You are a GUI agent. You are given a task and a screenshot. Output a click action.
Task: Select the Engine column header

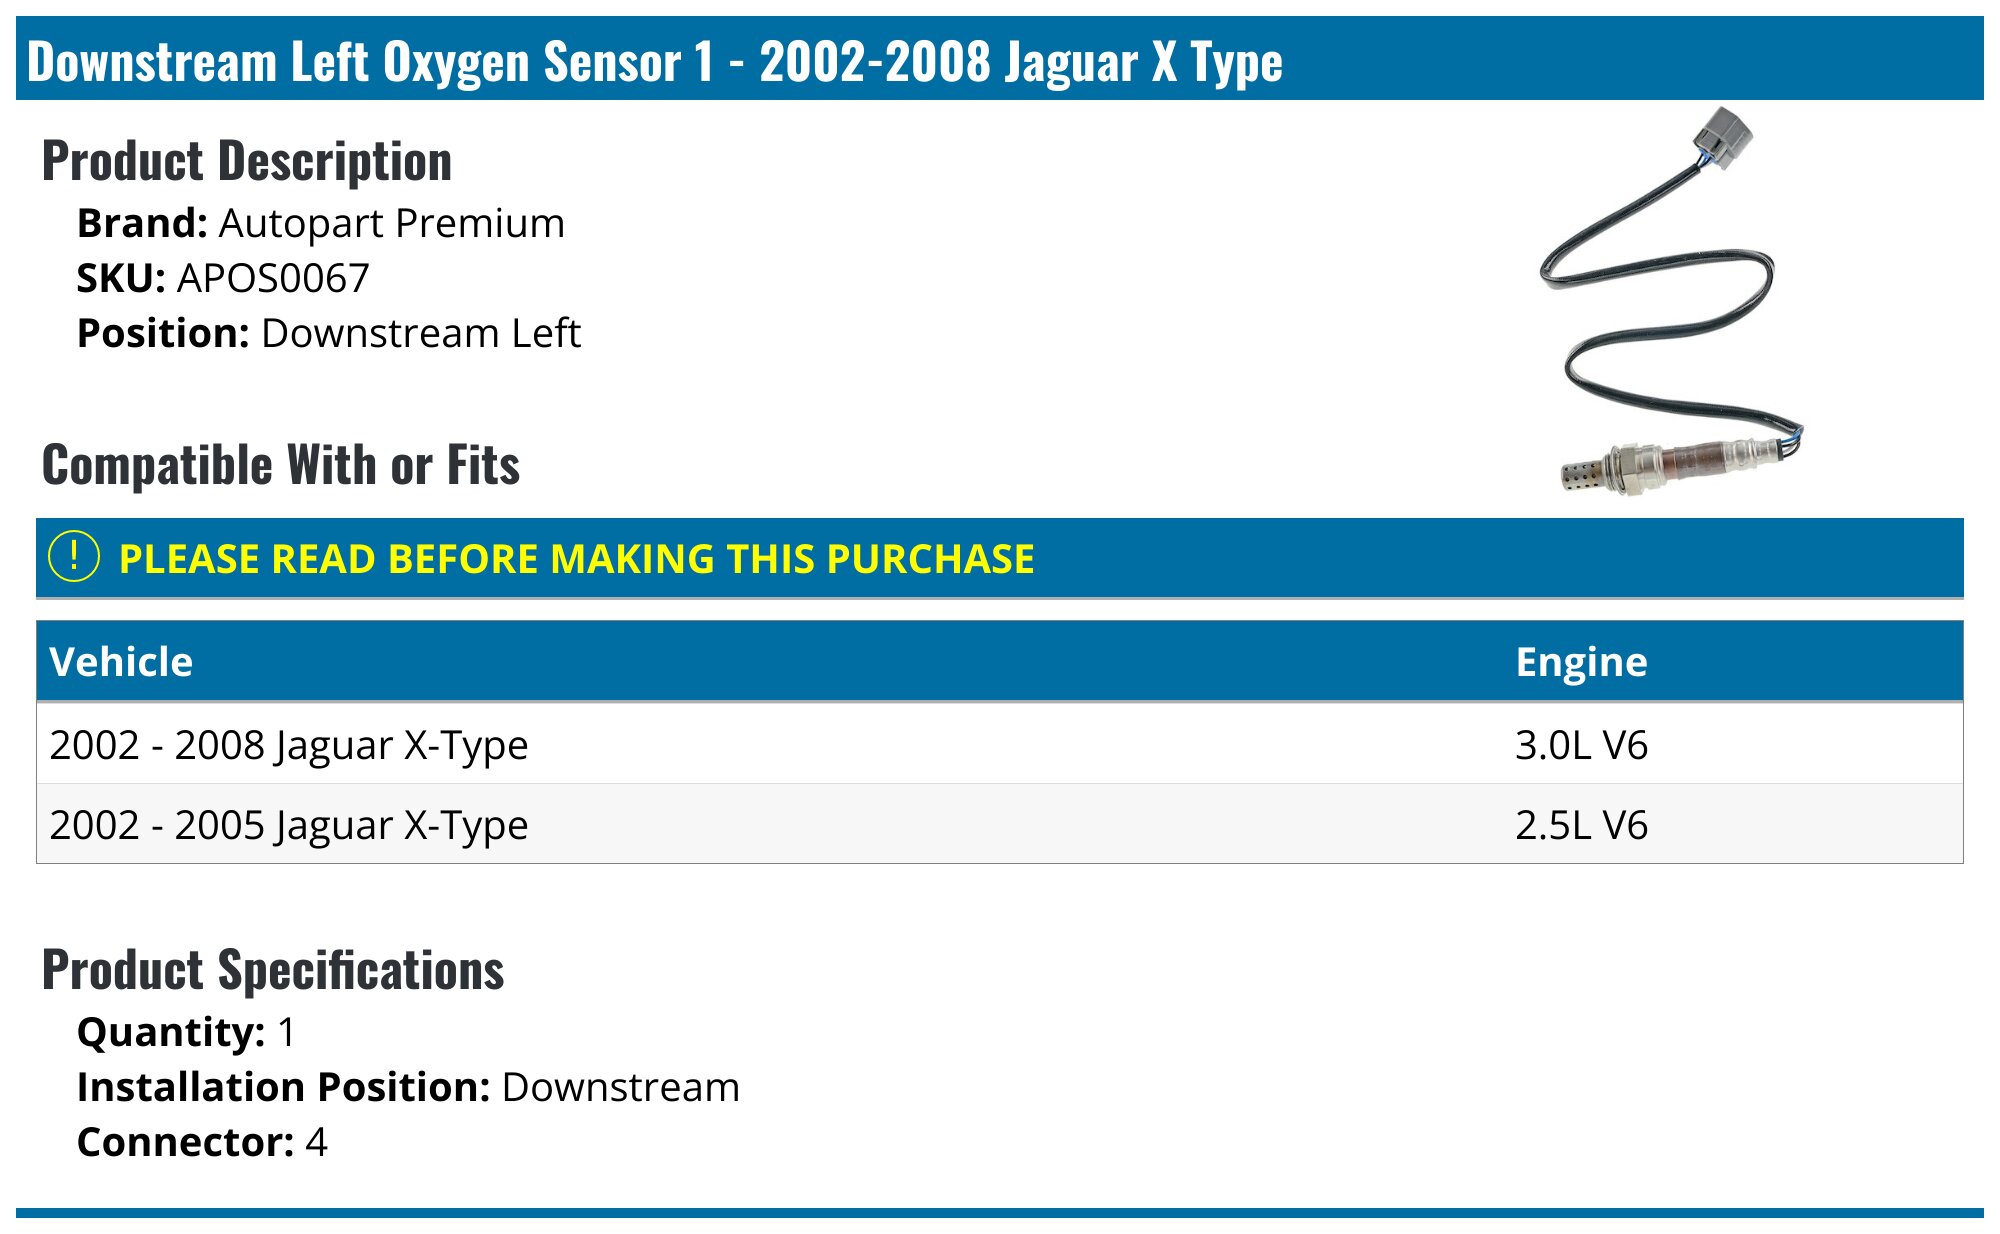point(1581,662)
